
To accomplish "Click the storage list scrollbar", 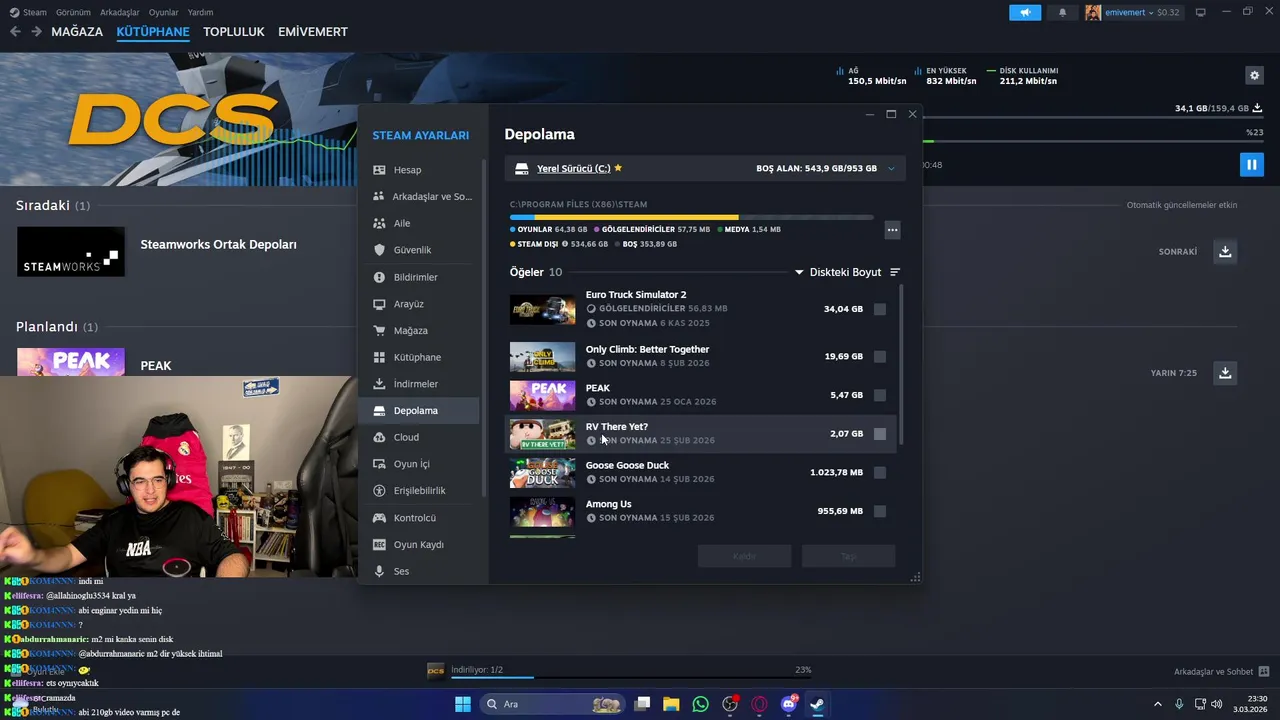I will pyautogui.click(x=902, y=365).
